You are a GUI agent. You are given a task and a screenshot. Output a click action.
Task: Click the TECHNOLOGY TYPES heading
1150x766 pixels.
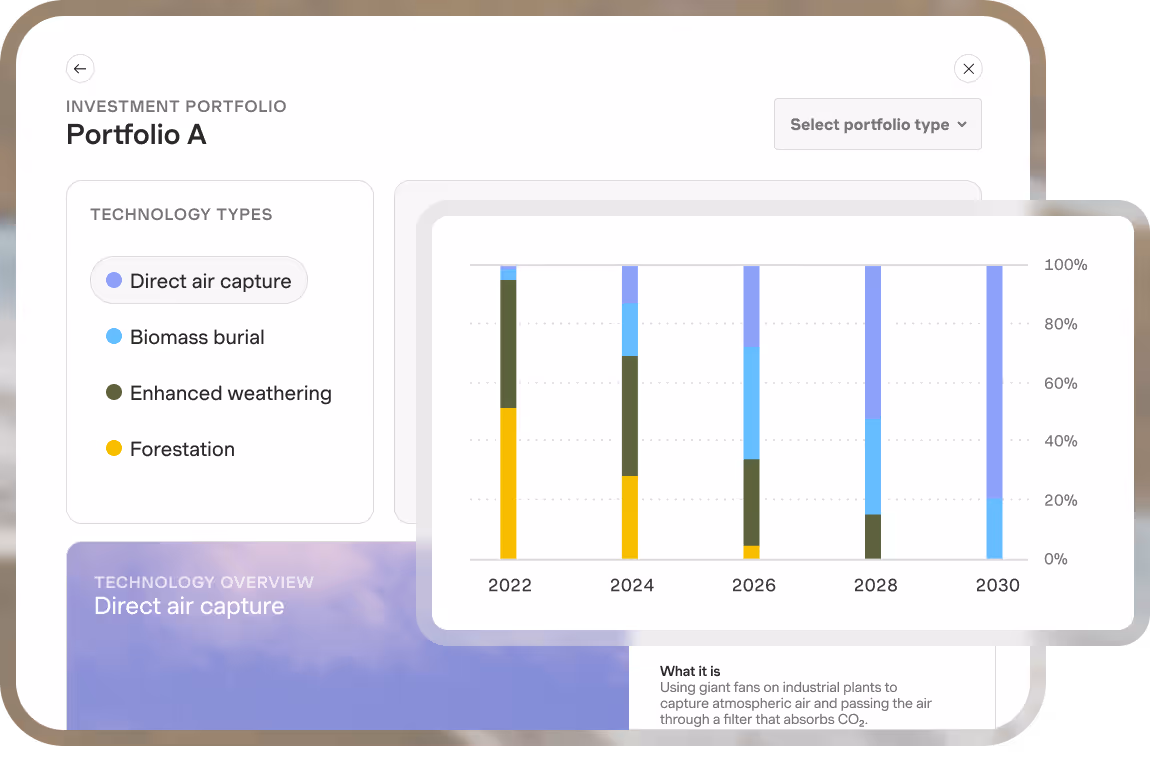pos(181,214)
